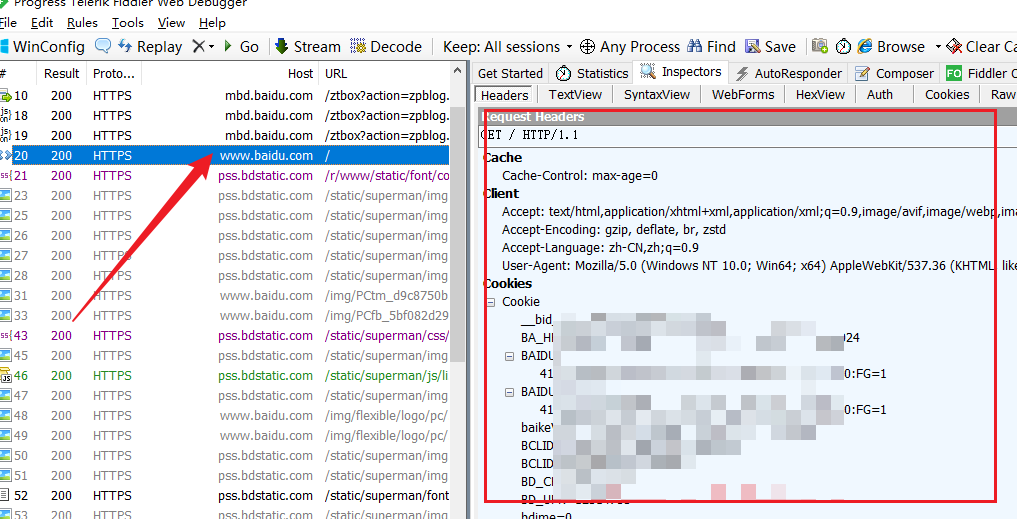Click the timer stopwatch toolbar icon
This screenshot has height=519, width=1017.
[x=843, y=47]
